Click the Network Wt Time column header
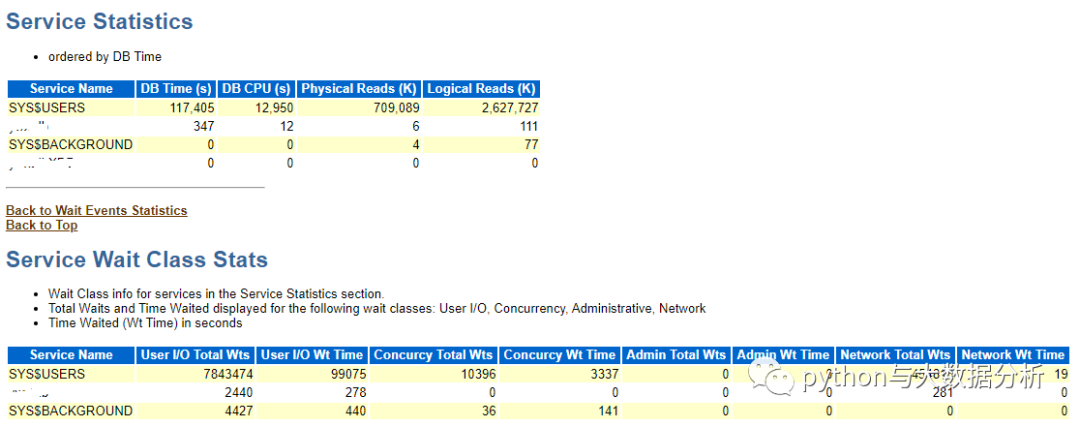This screenshot has height=427, width=1080. pos(1012,355)
